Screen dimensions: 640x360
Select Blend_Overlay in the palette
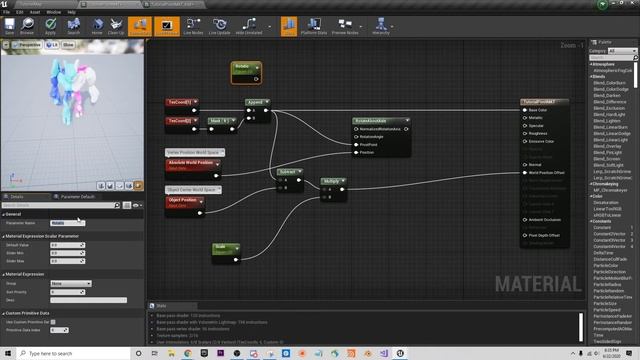(607, 146)
